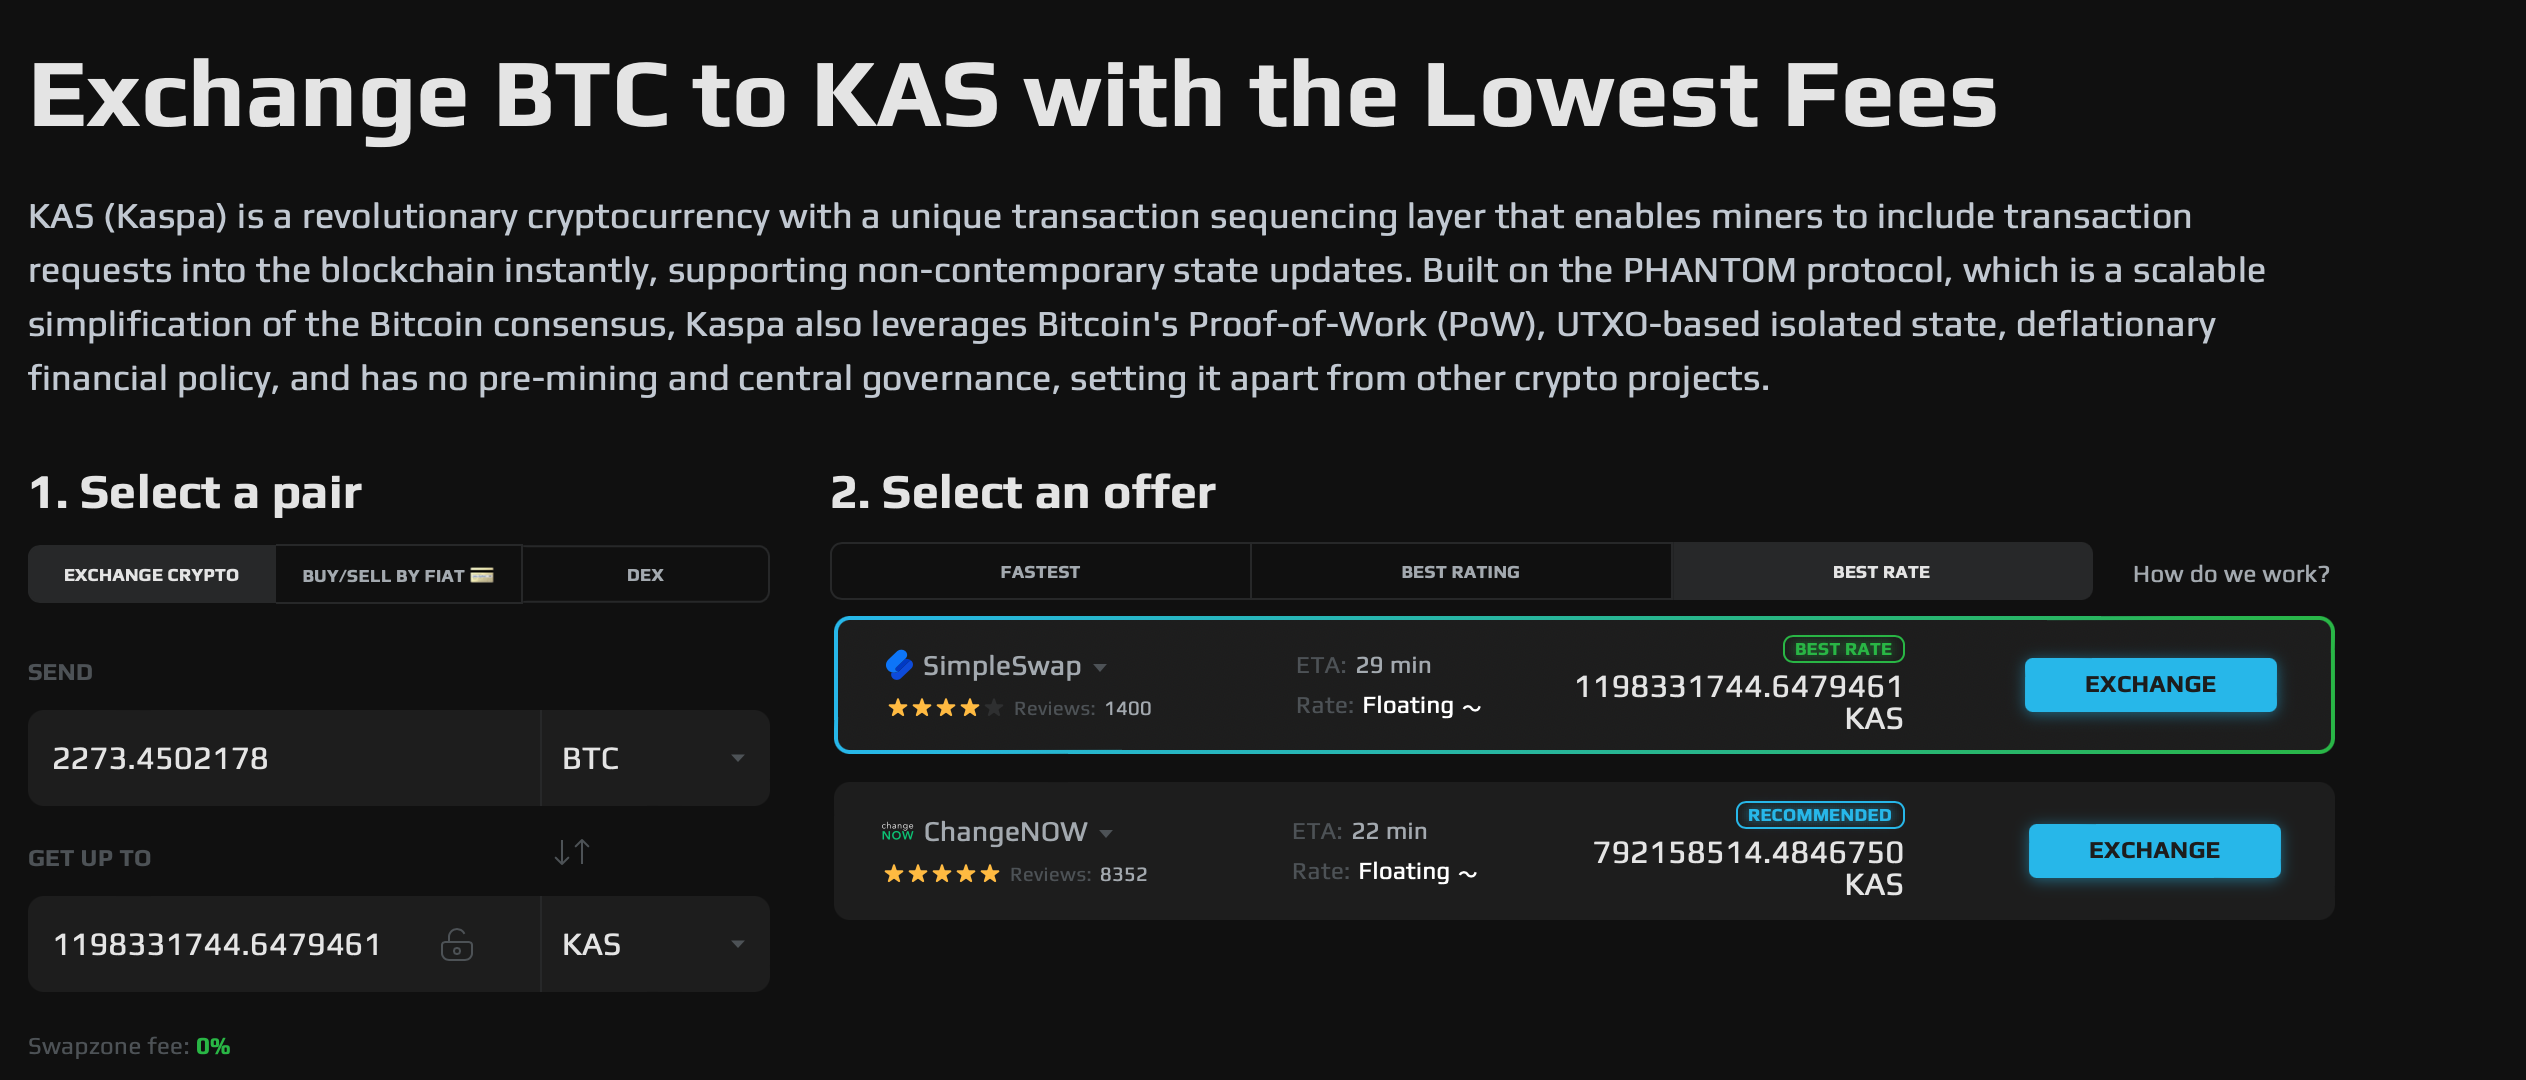Click the unlock icon beside the KAS amount

click(x=458, y=944)
